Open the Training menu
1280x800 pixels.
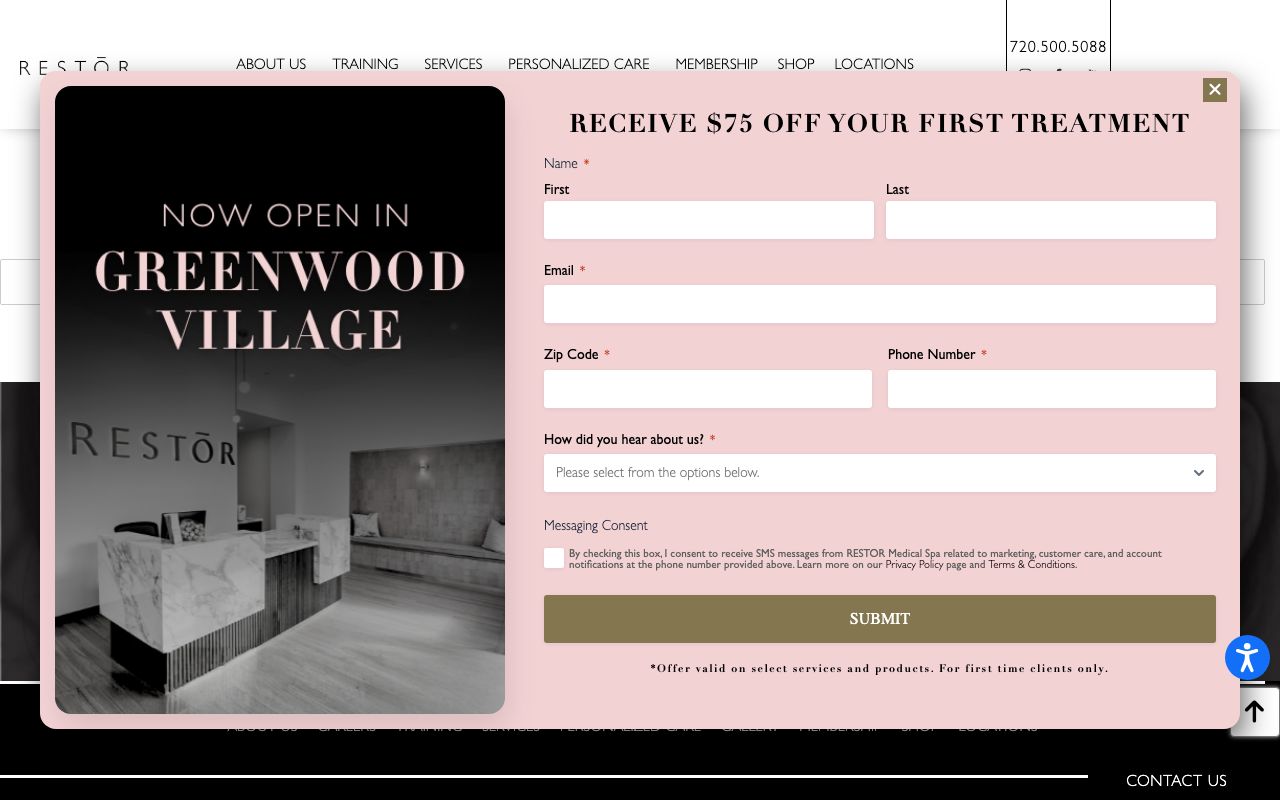(x=365, y=64)
